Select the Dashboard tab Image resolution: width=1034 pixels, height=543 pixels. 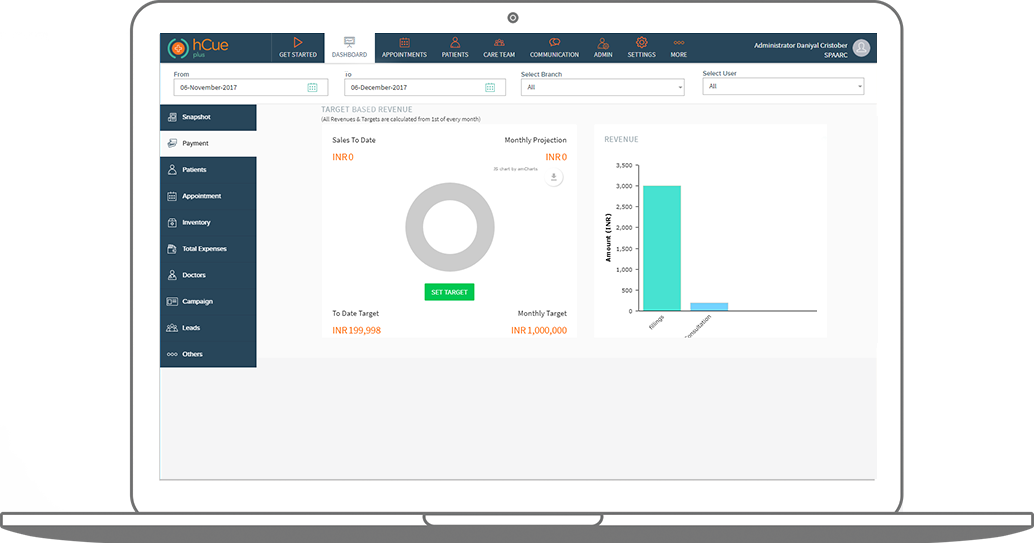(x=350, y=48)
